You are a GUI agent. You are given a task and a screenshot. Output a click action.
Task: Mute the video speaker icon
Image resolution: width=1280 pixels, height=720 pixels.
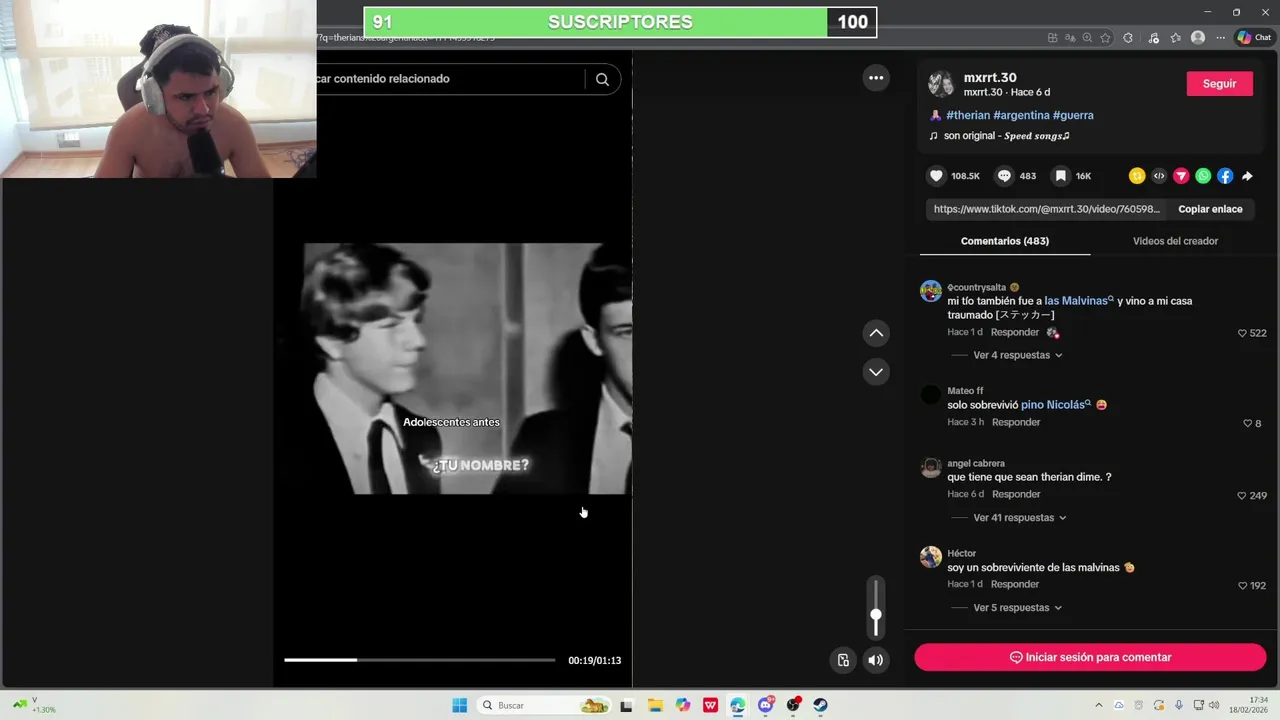[x=876, y=660]
